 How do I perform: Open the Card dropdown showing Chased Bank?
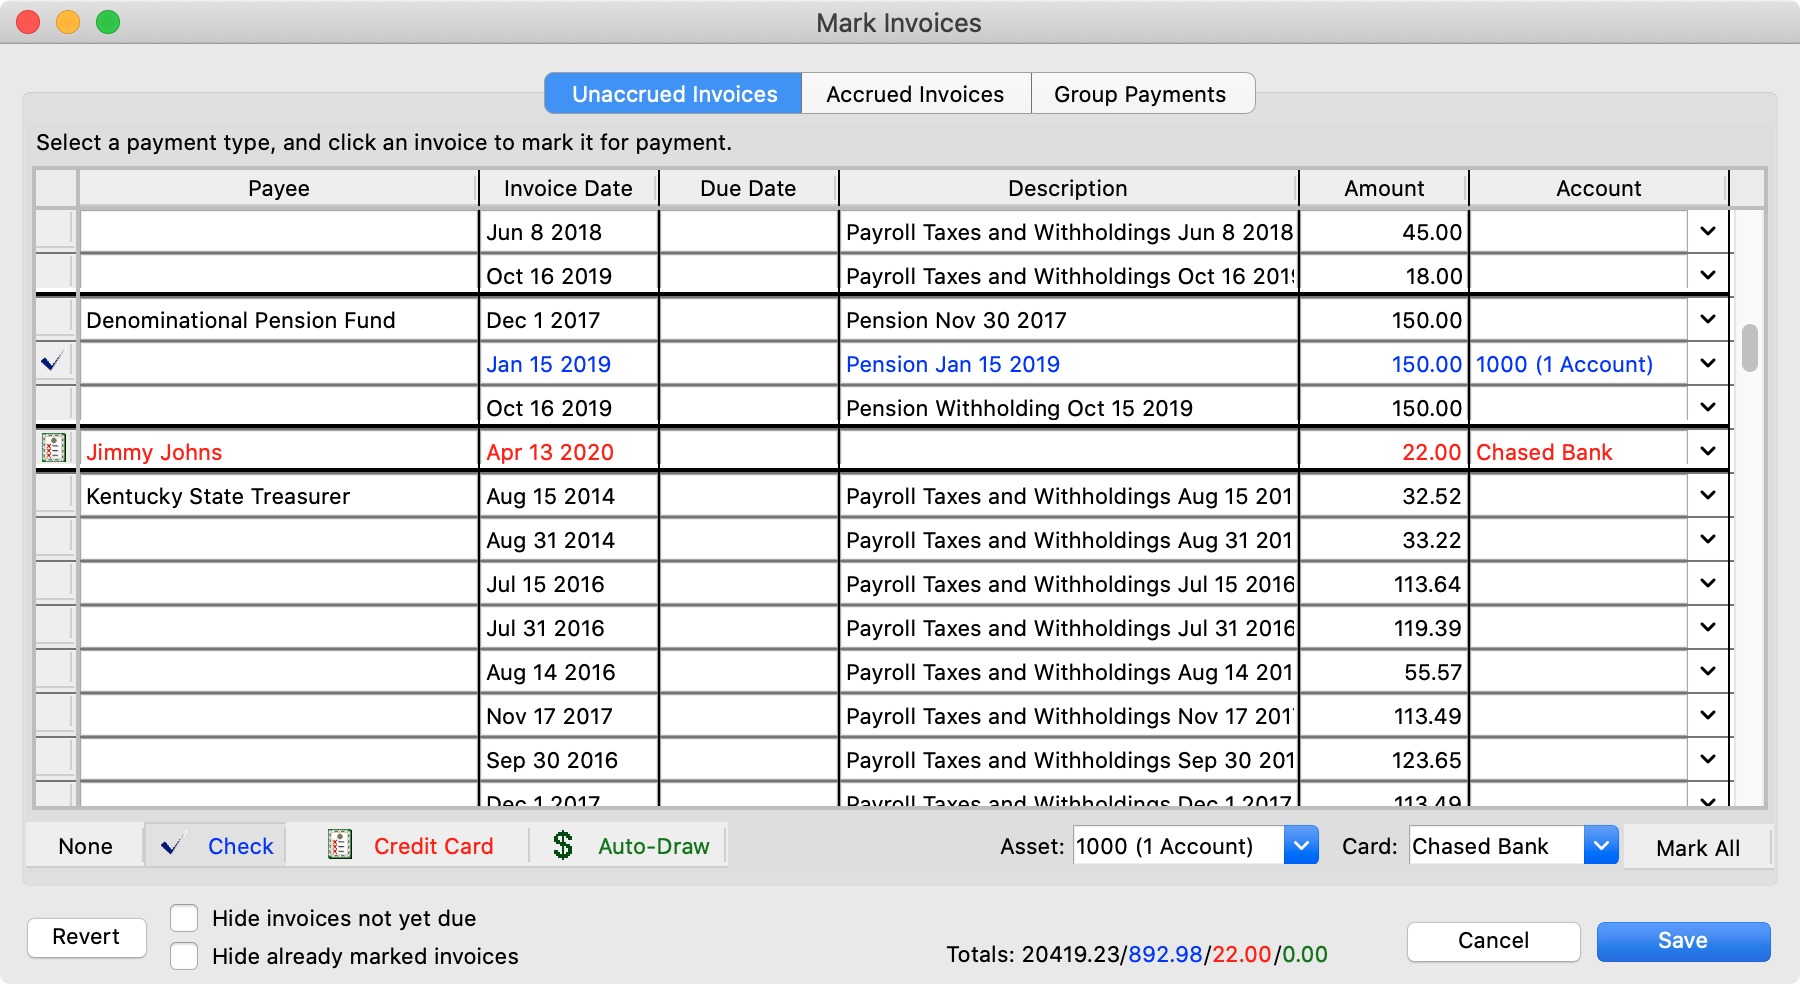[1600, 846]
